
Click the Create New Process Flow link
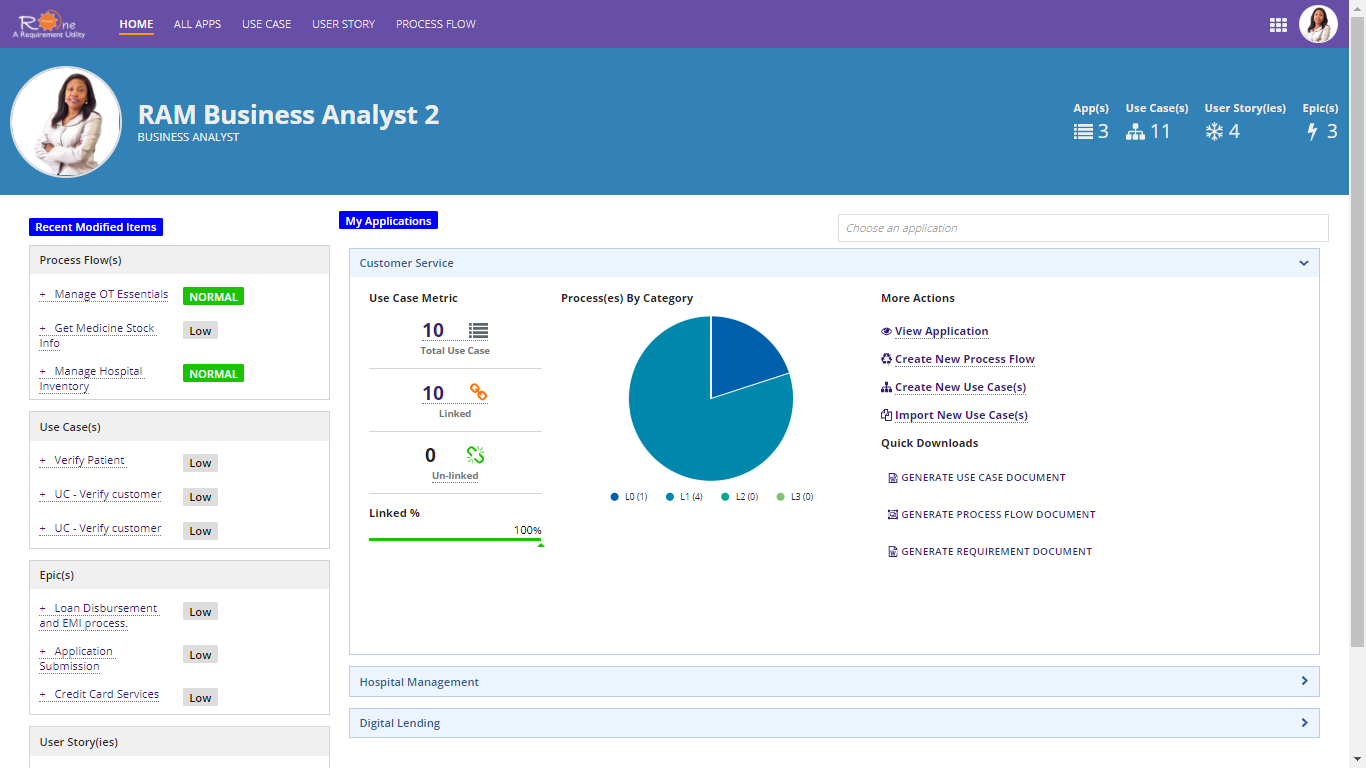[965, 359]
